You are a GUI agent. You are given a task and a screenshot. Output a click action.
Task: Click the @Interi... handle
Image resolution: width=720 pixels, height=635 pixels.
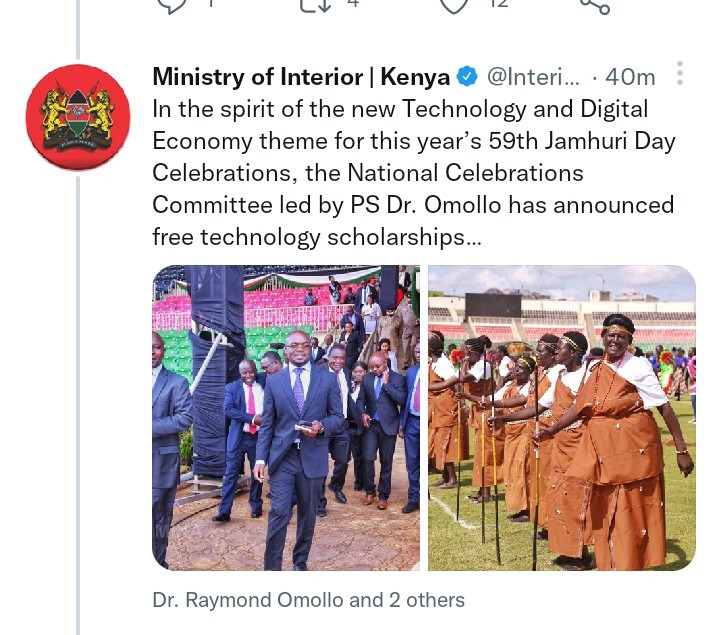pos(533,77)
